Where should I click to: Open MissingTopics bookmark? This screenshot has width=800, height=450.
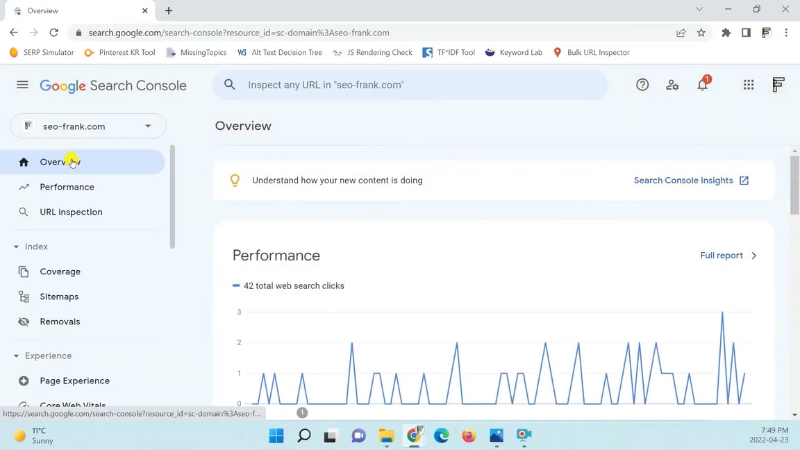tap(197, 52)
